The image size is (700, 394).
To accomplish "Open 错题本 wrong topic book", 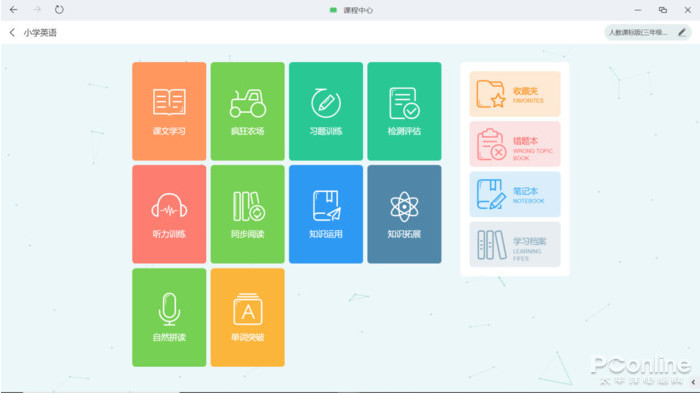I will click(515, 144).
